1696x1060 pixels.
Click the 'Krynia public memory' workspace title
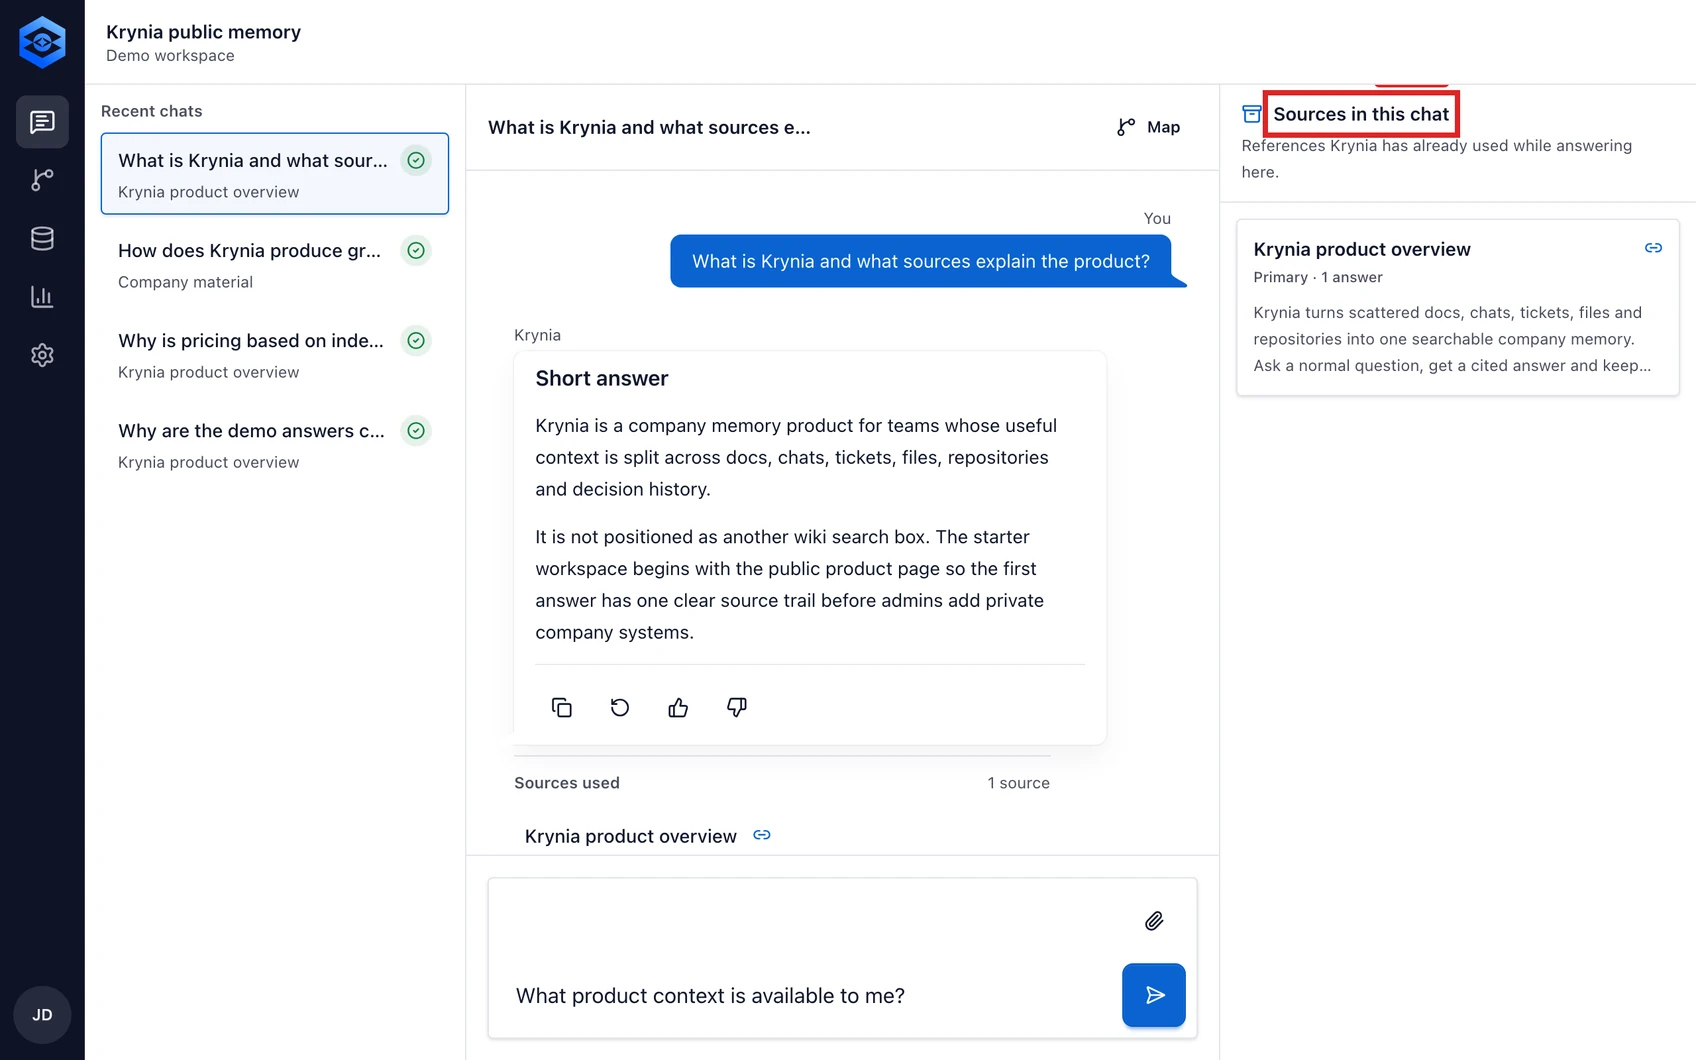tap(203, 32)
